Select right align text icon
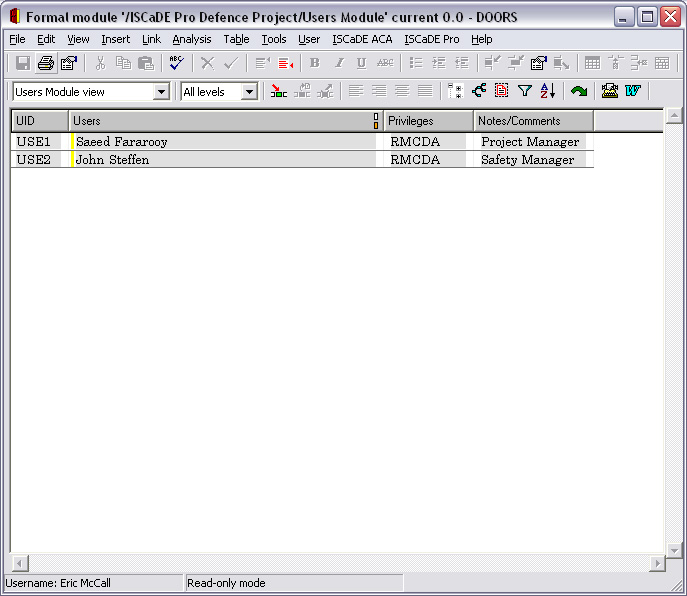This screenshot has width=687, height=596. click(x=379, y=91)
